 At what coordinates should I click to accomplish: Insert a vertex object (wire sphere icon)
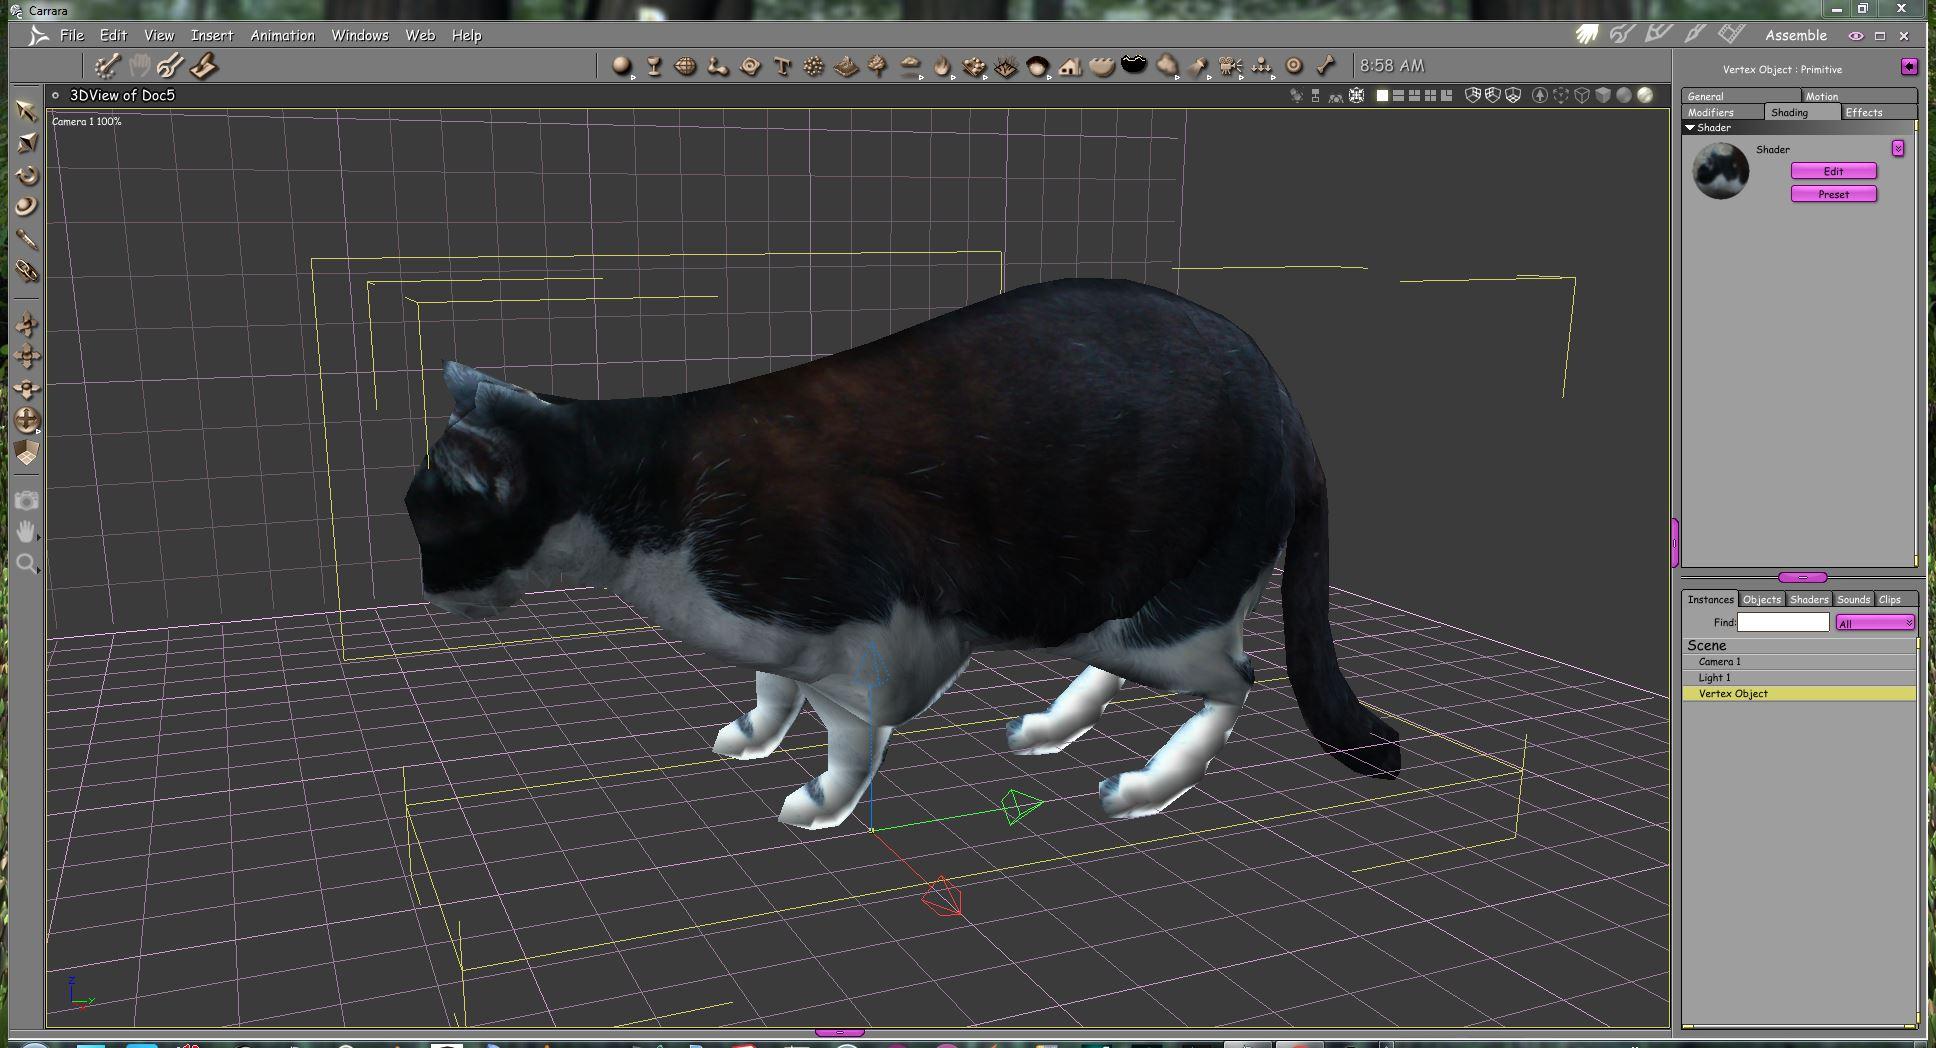click(x=686, y=66)
